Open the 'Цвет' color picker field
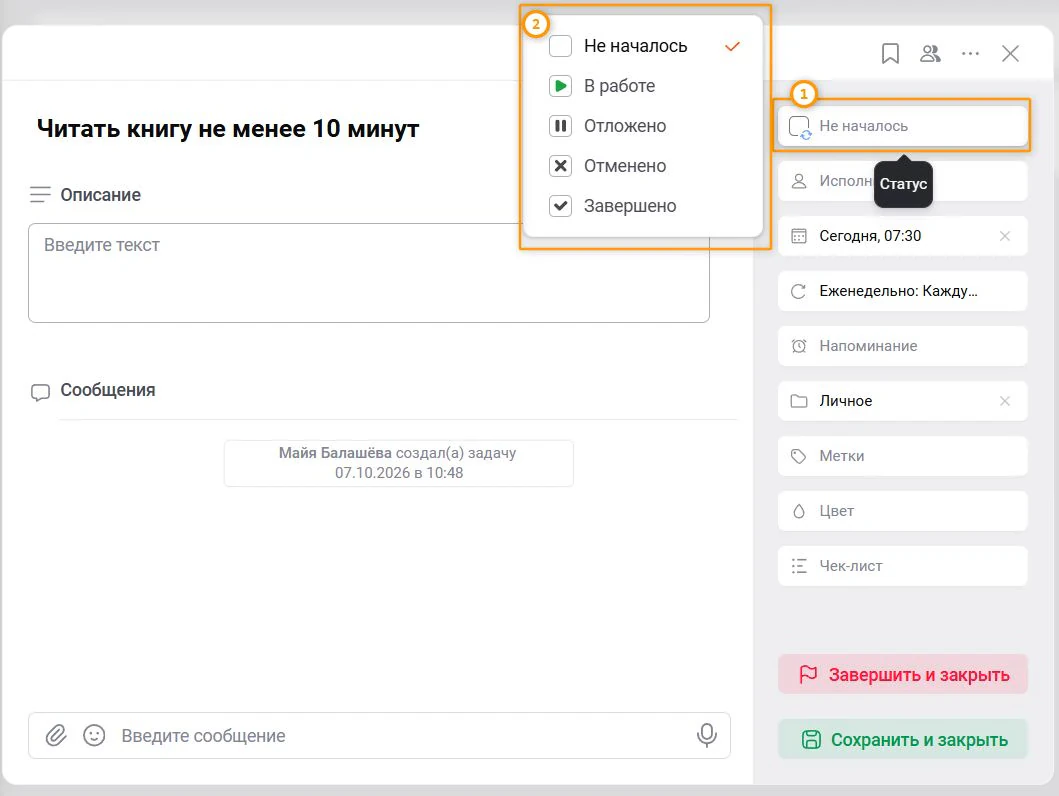 click(x=902, y=511)
